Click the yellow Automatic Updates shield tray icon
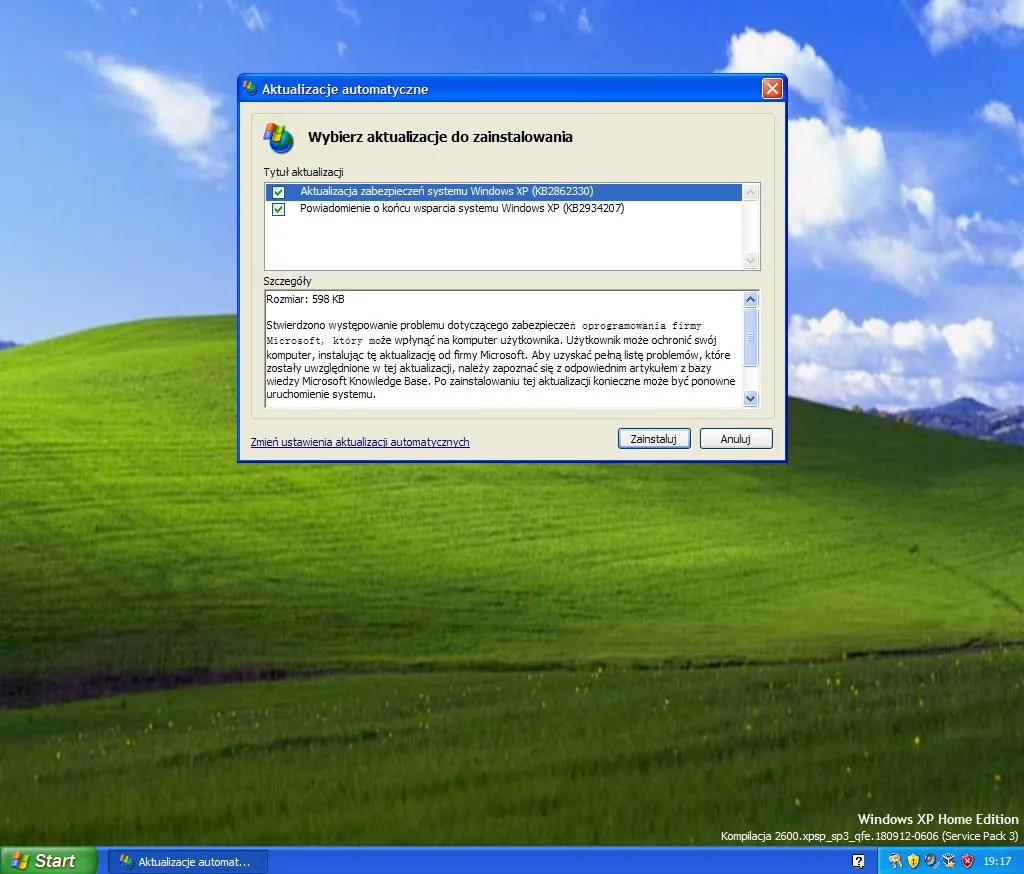Viewport: 1024px width, 874px height. click(x=912, y=860)
